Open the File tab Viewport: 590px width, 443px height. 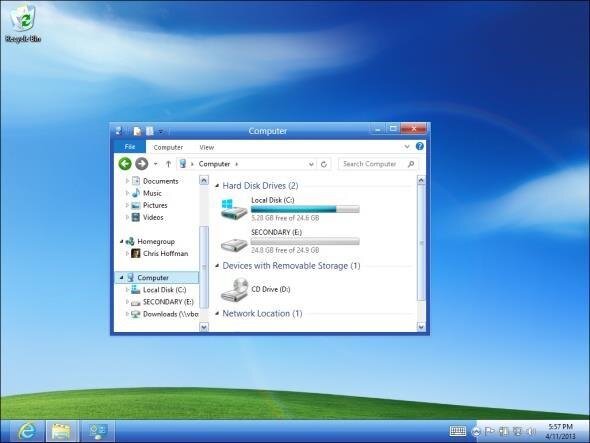pyautogui.click(x=130, y=147)
